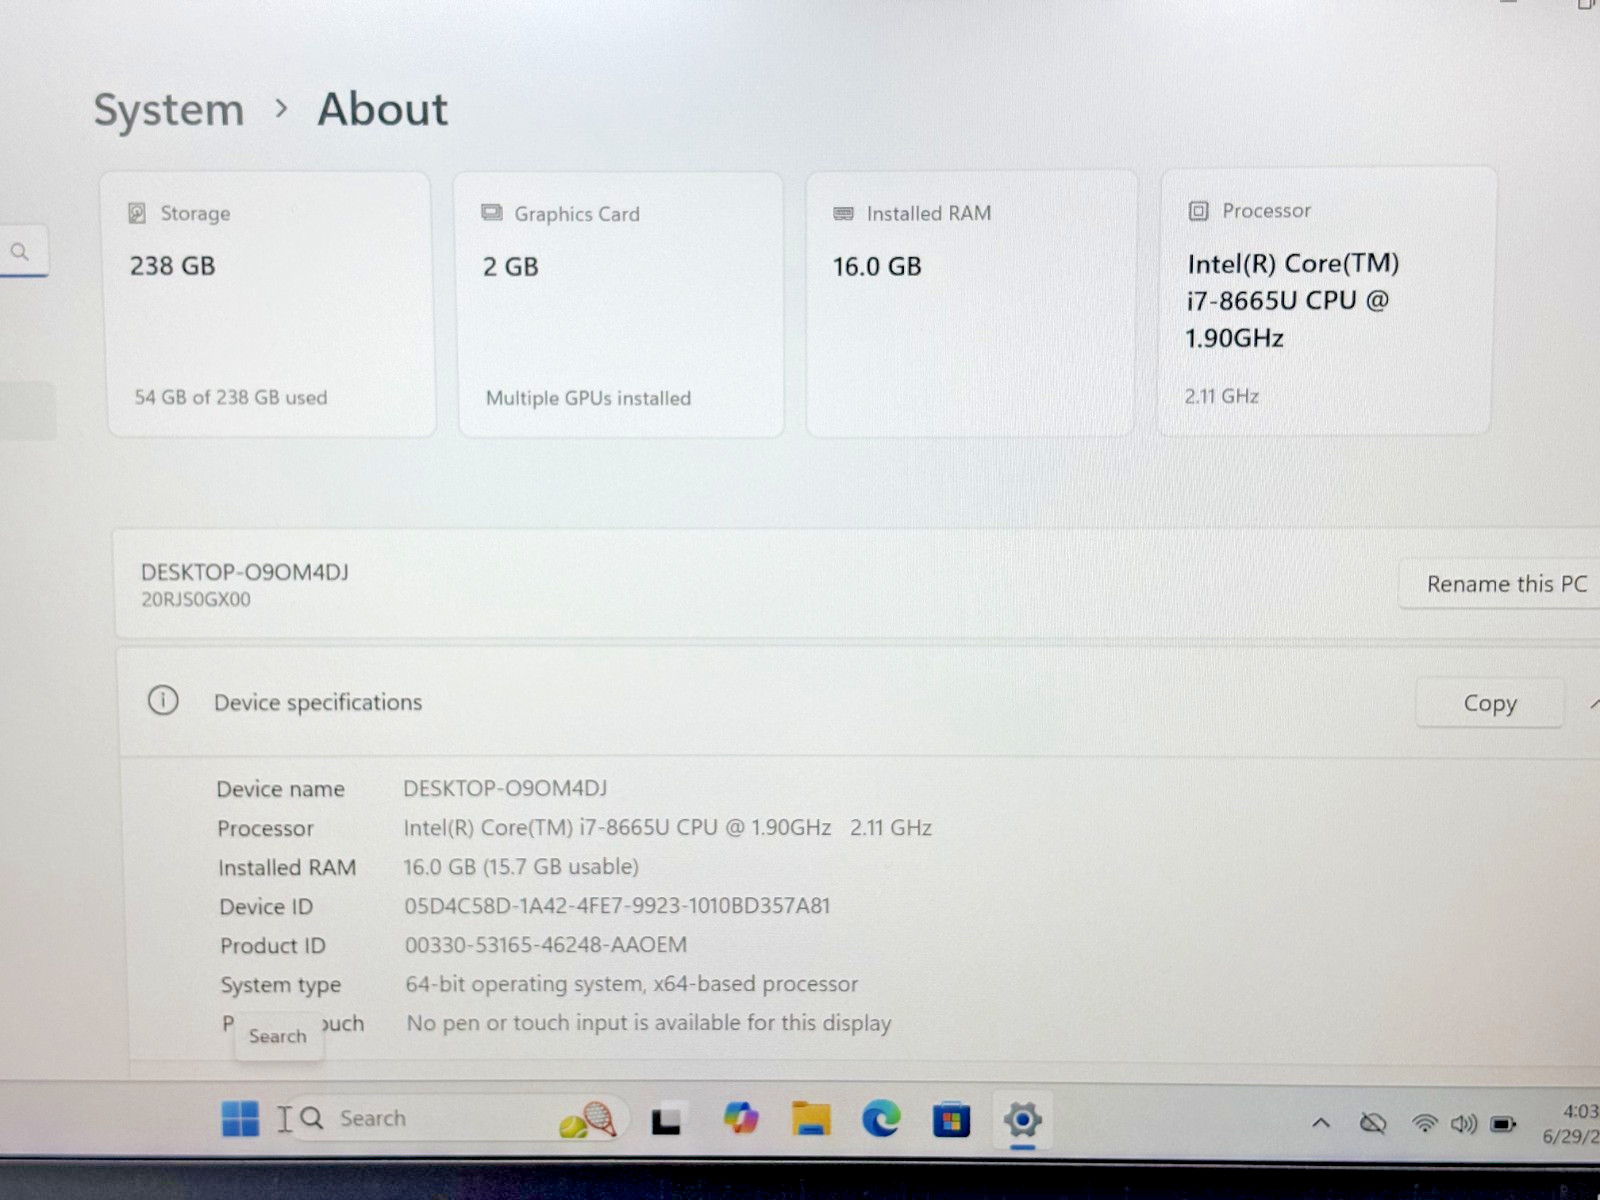Click the Installed RAM chip icon
The image size is (1600, 1200).
[x=843, y=213]
